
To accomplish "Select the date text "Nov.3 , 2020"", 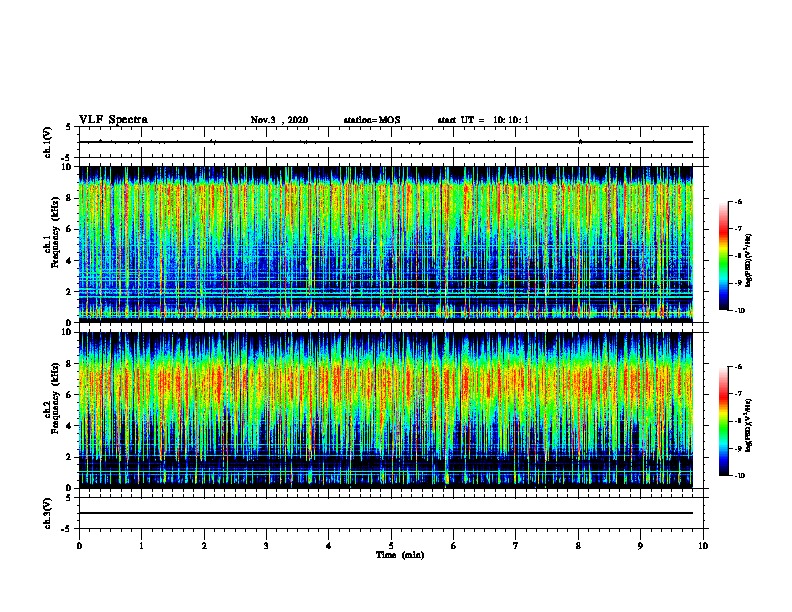I will click(279, 120).
